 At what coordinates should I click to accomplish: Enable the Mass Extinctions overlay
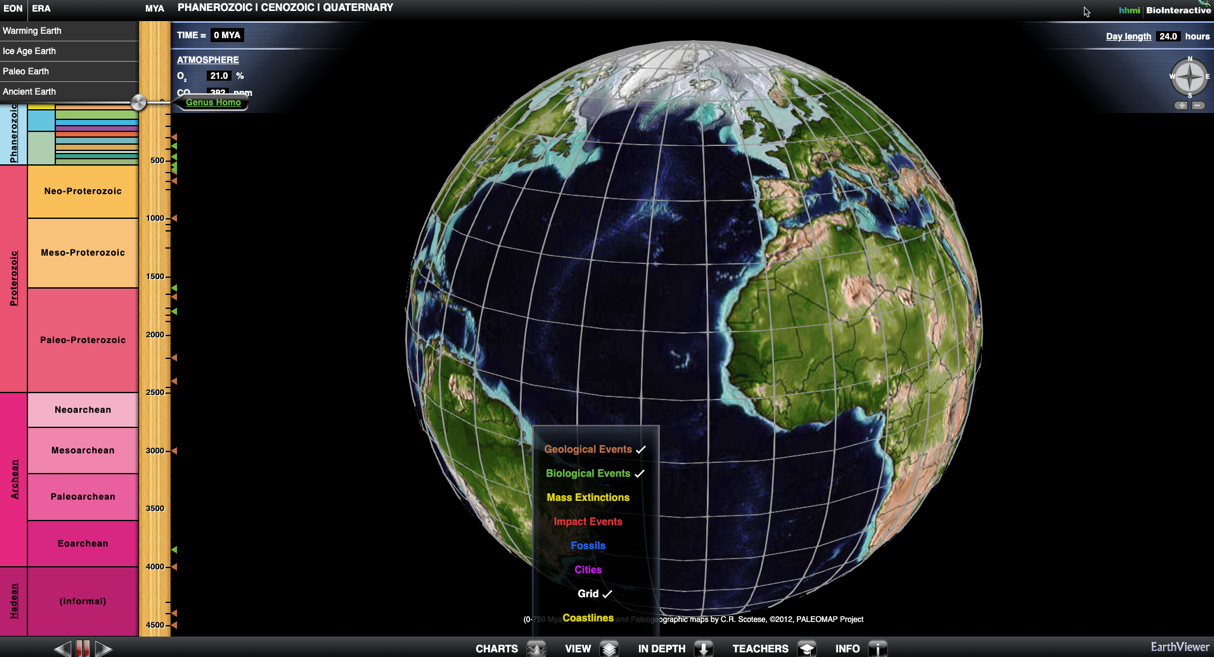588,497
